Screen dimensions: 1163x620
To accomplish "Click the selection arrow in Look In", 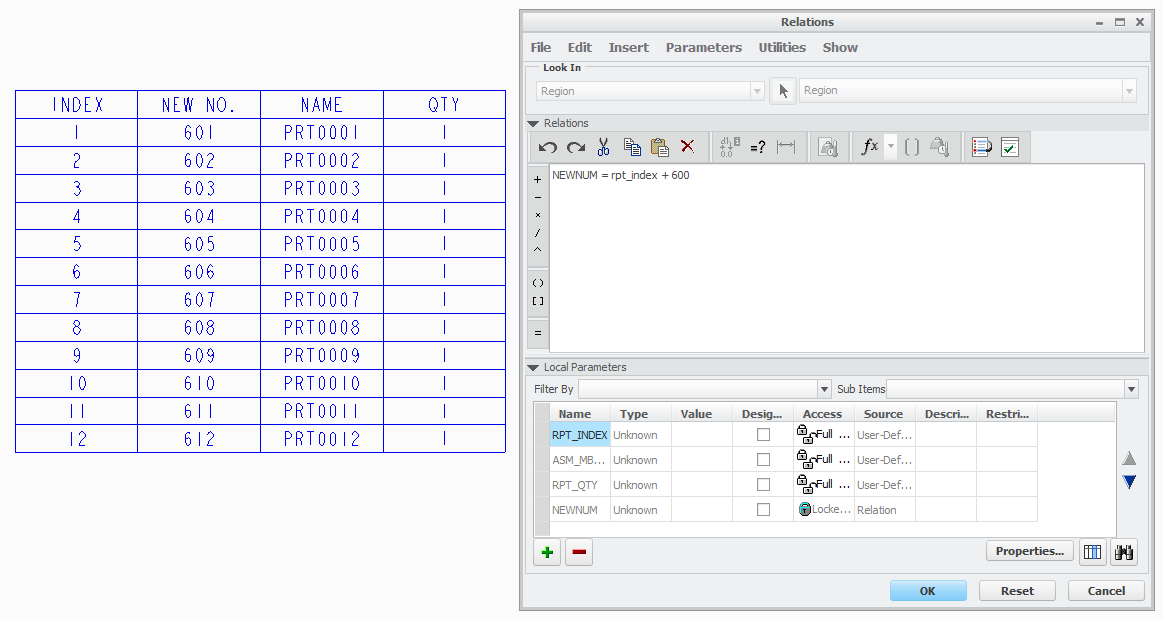I will point(783,91).
